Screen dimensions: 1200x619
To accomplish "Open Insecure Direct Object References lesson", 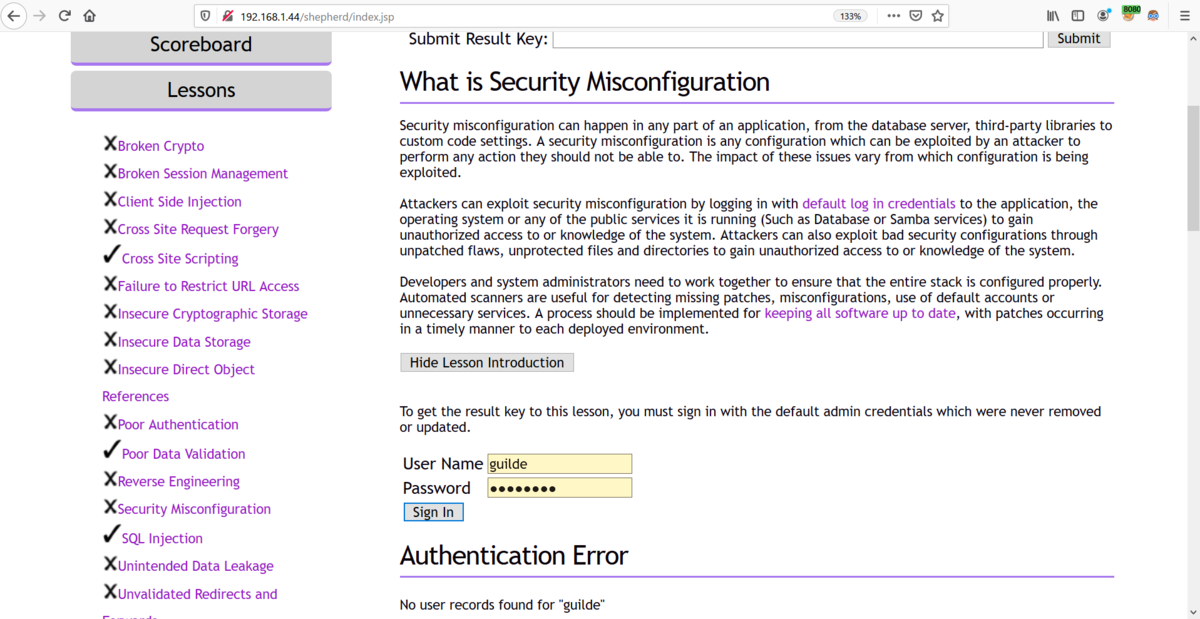I will point(186,369).
